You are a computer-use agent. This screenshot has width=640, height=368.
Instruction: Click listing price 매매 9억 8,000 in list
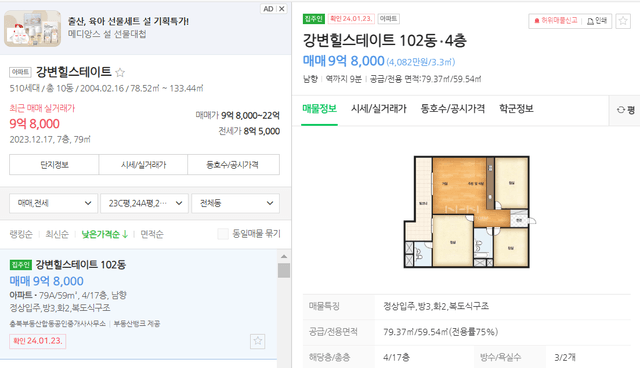(x=47, y=281)
